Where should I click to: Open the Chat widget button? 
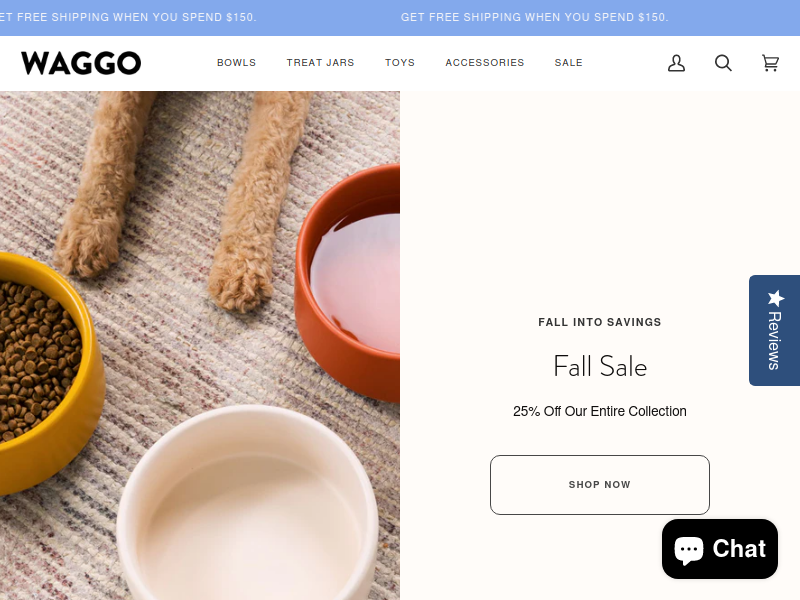tap(720, 549)
